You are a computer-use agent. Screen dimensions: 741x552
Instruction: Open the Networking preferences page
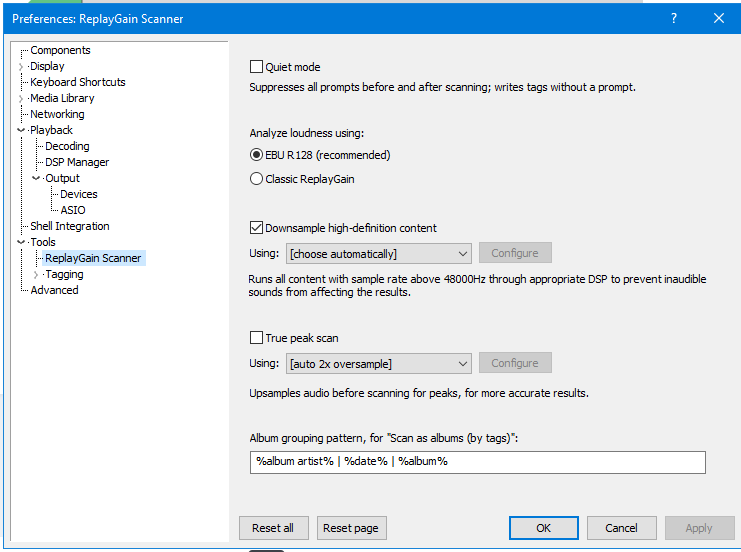[x=57, y=114]
